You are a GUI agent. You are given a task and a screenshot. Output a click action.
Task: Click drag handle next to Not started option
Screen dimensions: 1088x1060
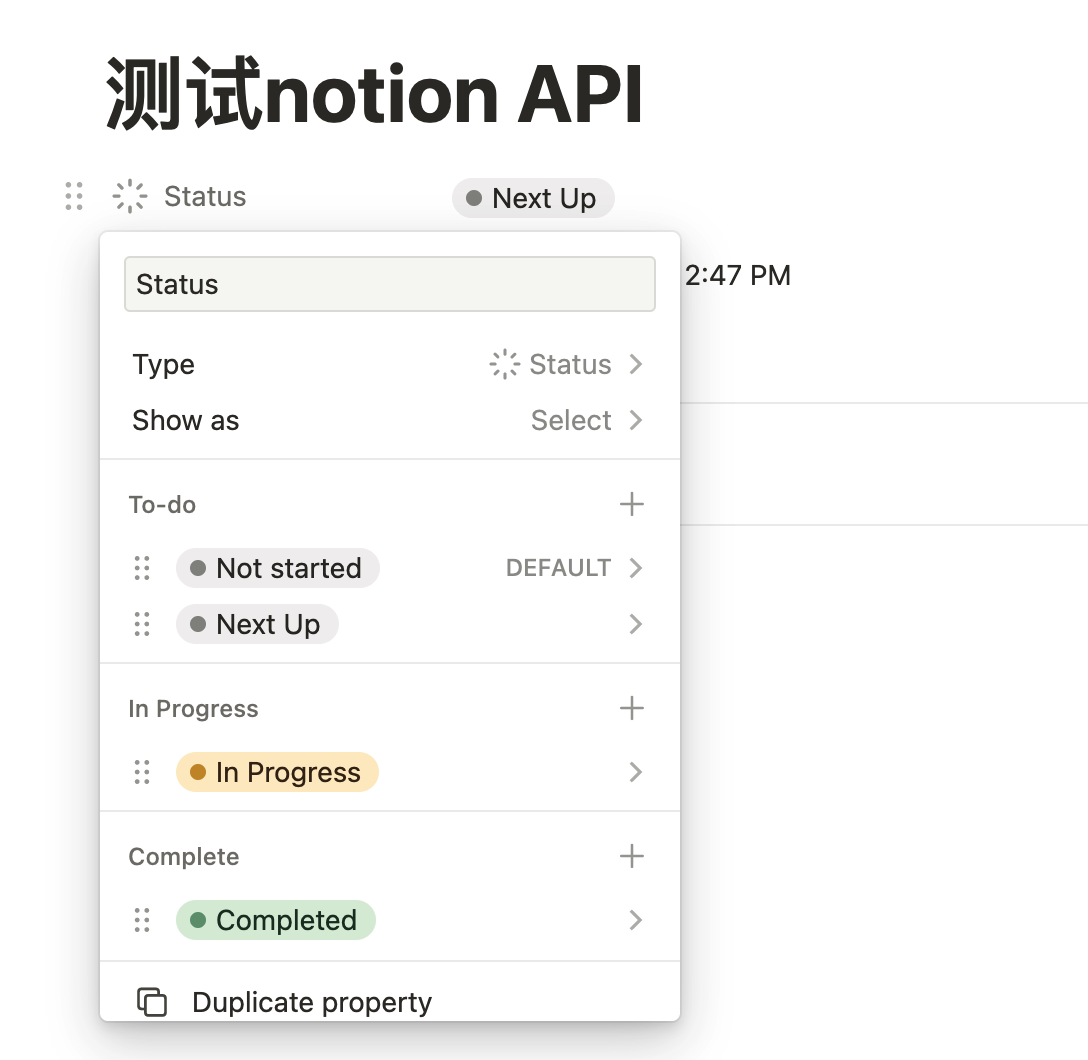click(x=142, y=568)
